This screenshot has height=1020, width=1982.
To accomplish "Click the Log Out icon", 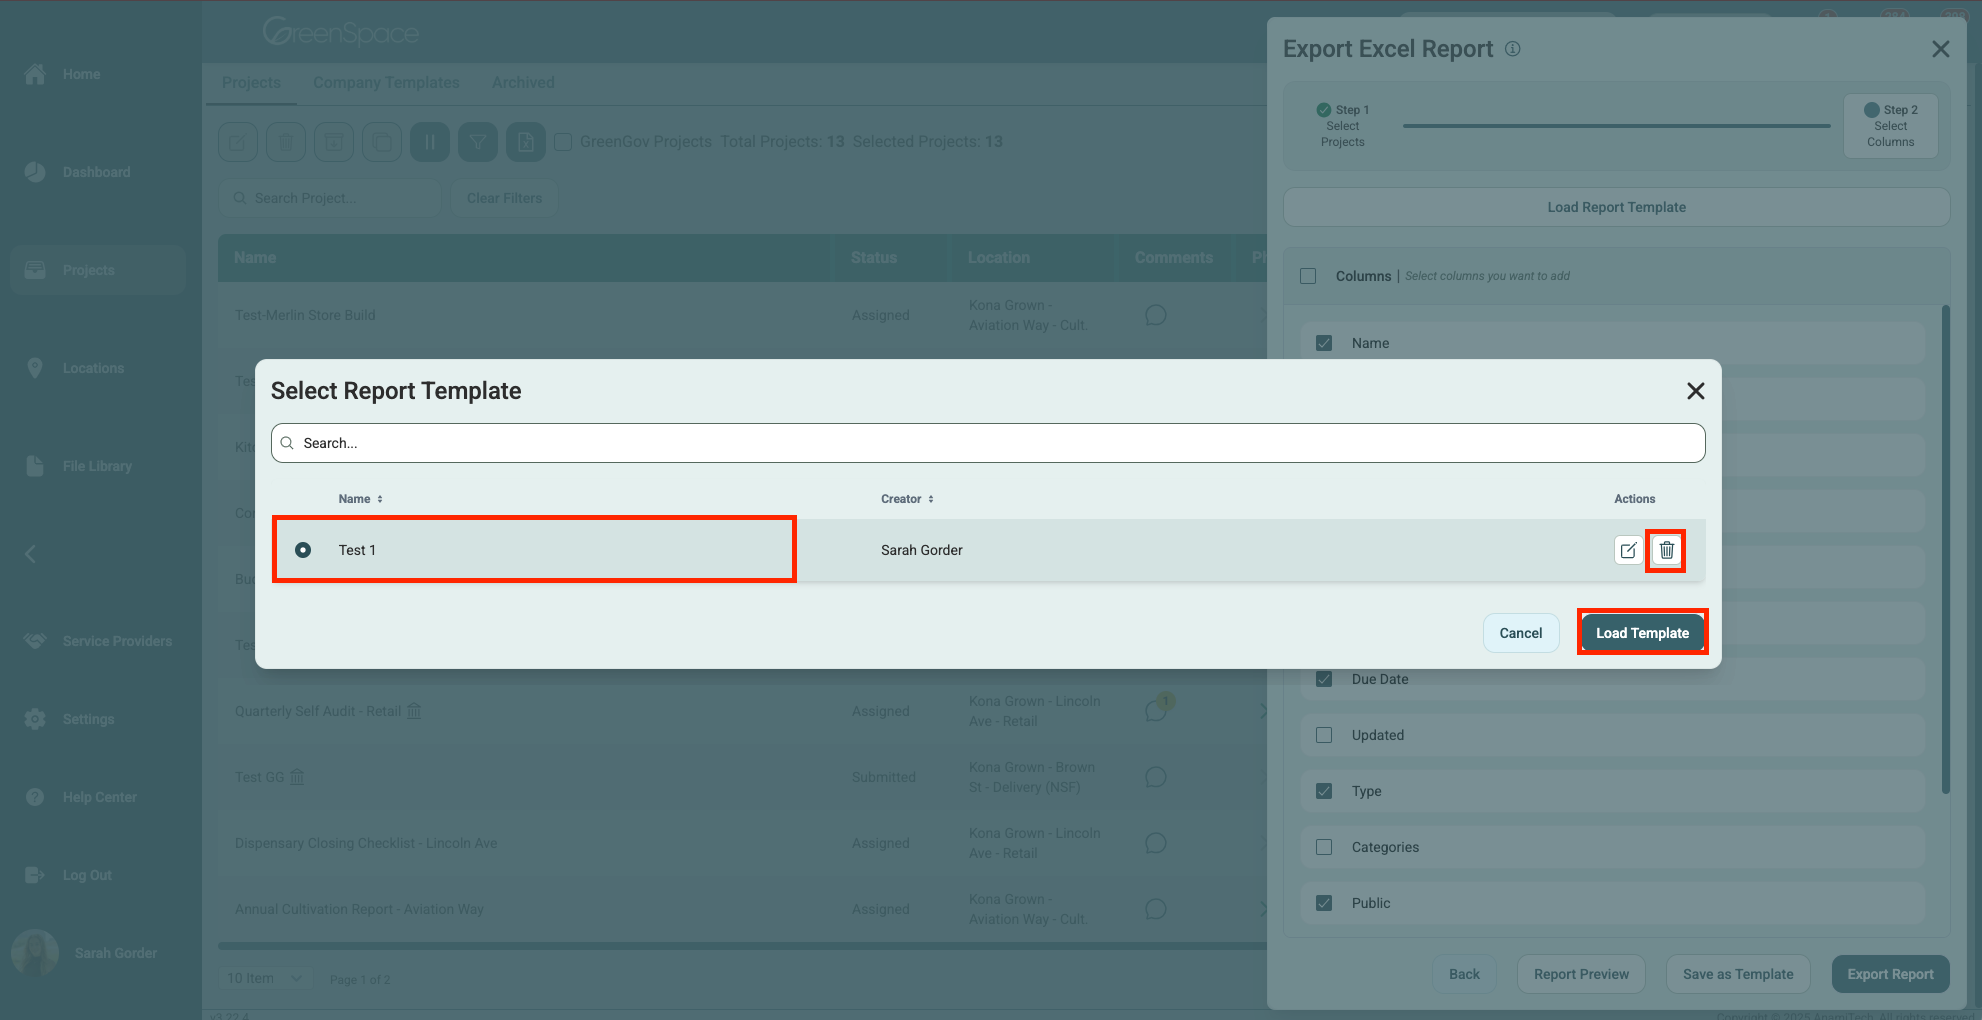I will click(x=35, y=875).
